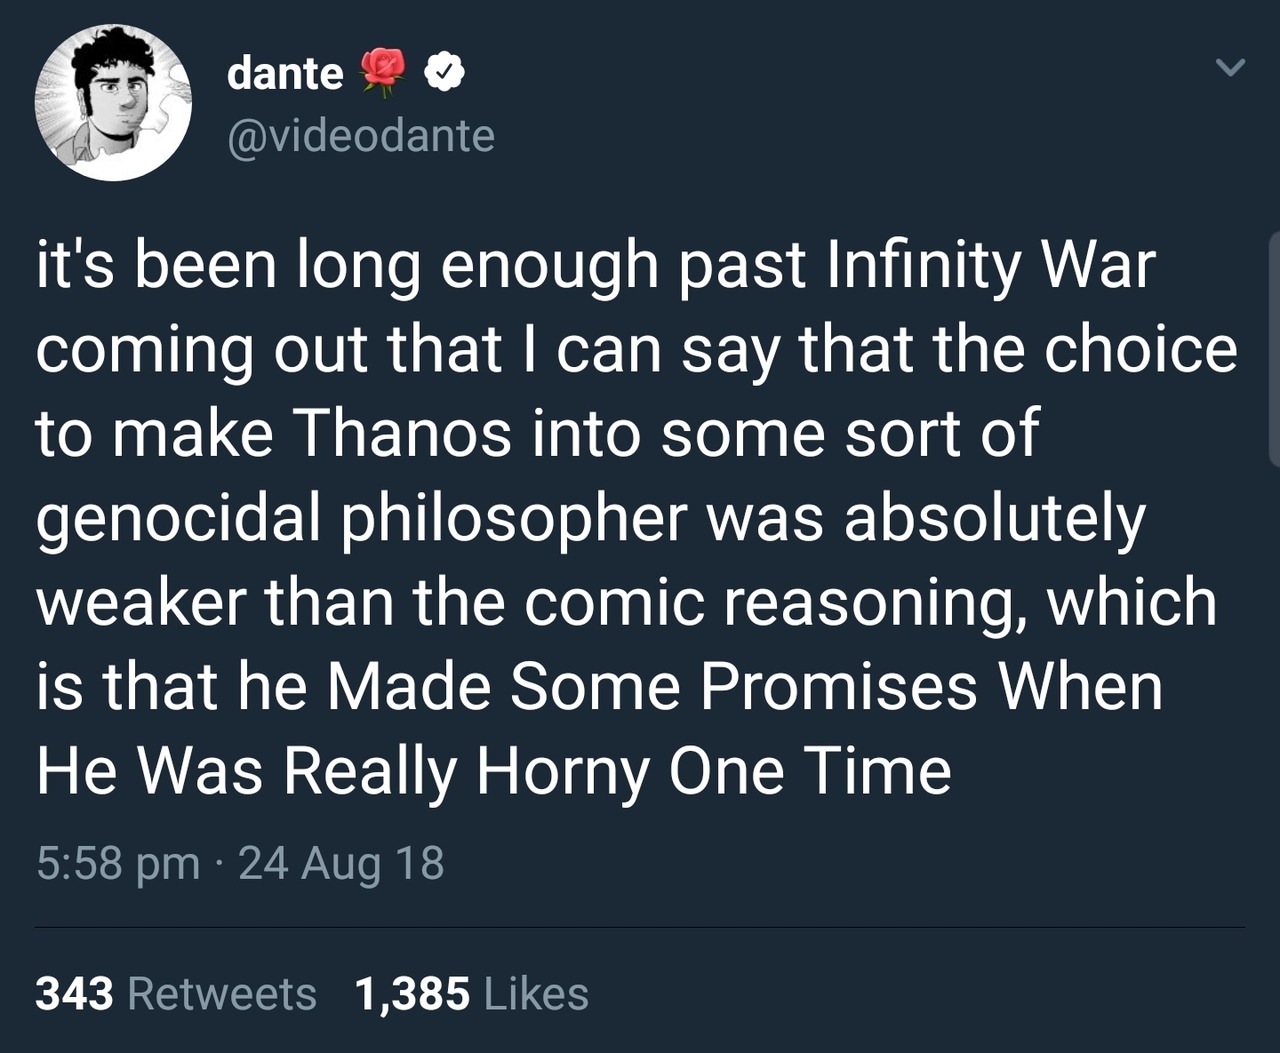Click the word "Horny" in the last line
This screenshot has height=1053, width=1280.
562,771
